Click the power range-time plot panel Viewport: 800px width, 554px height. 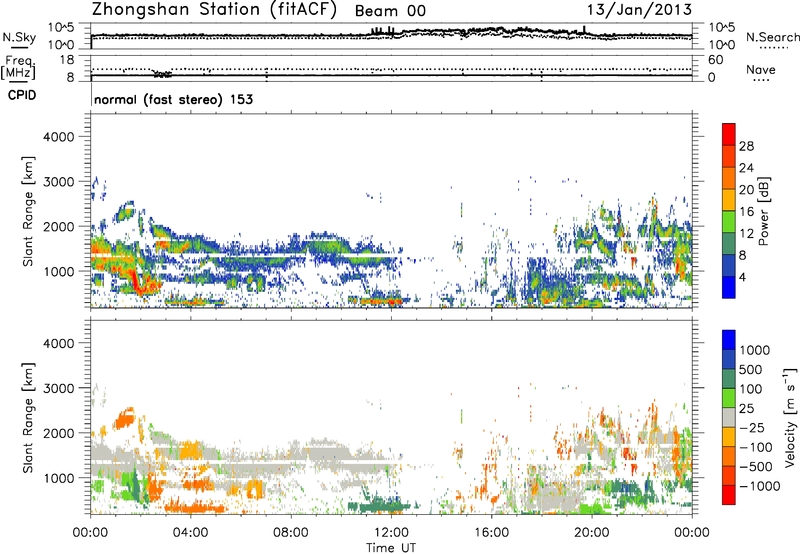click(391, 210)
